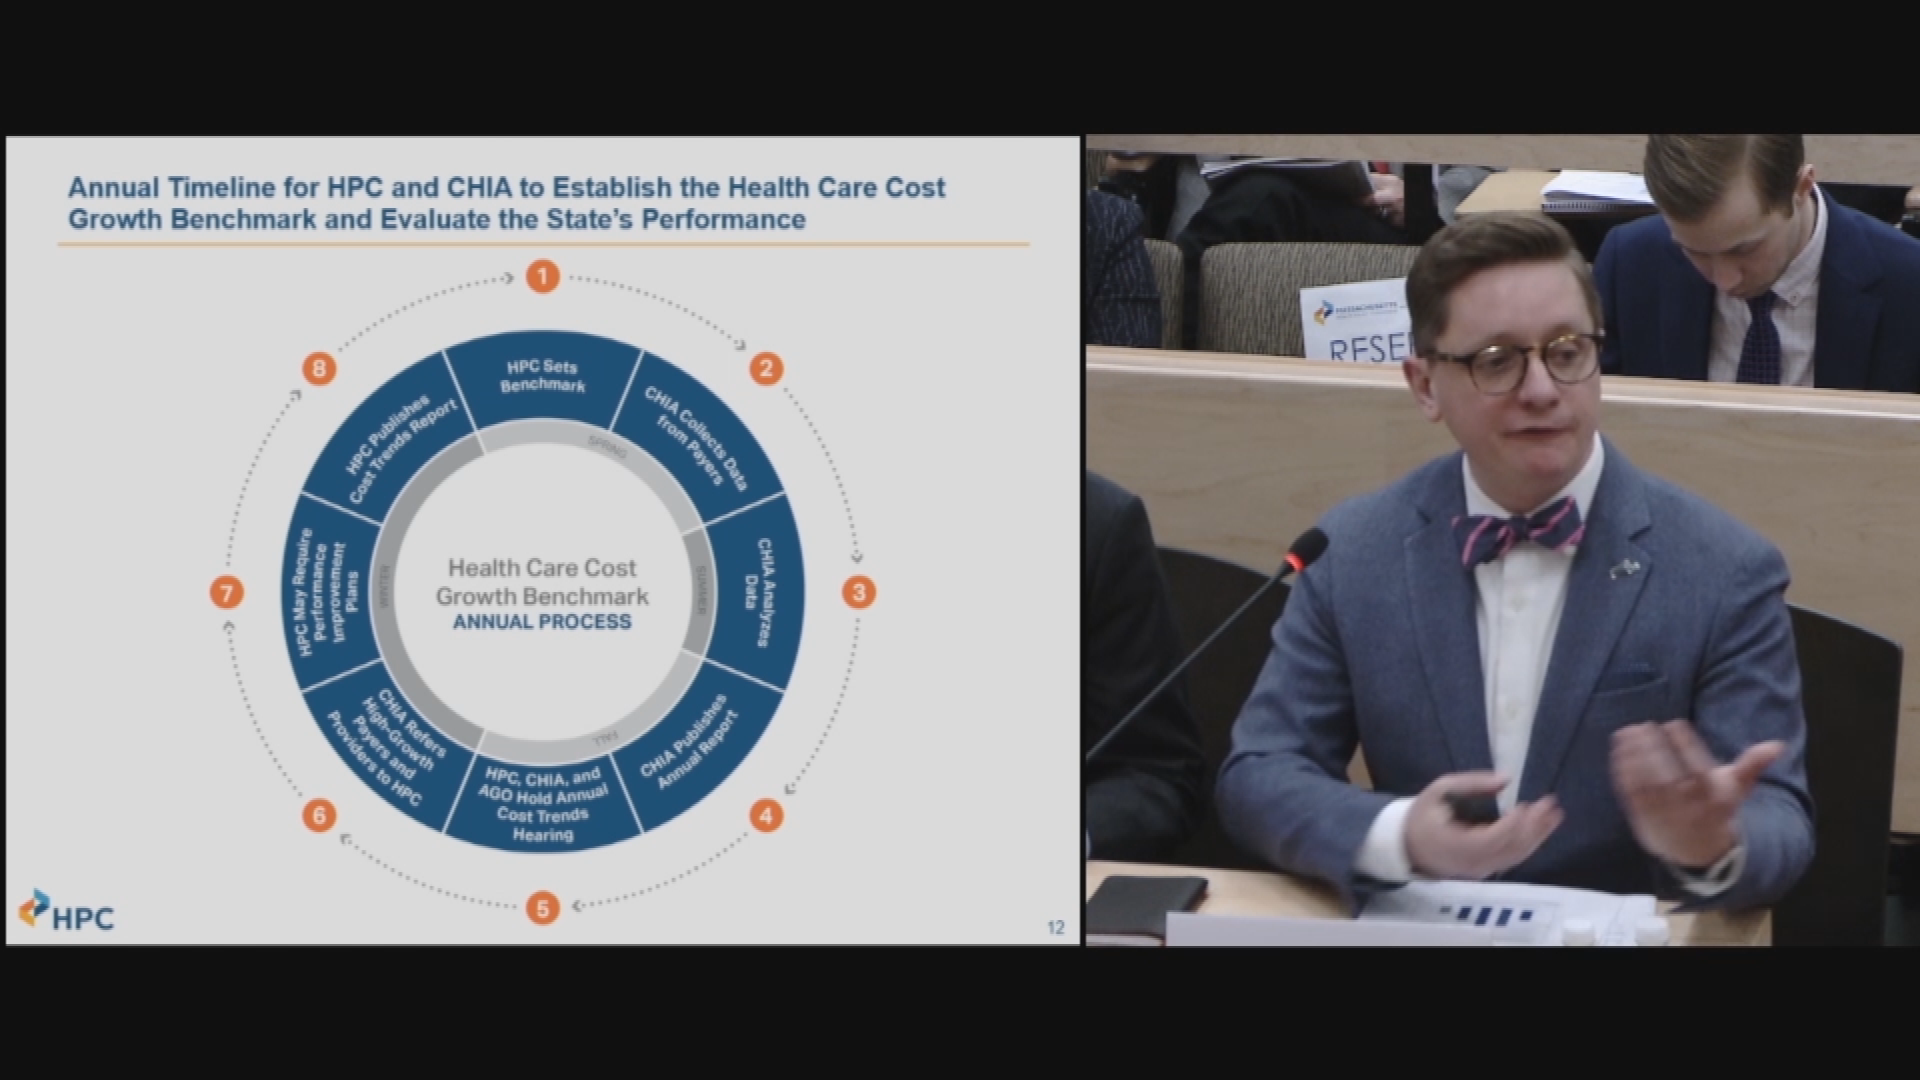Screen dimensions: 1920x1080
Task: Click the orange step 1 circle
Action: tap(542, 276)
